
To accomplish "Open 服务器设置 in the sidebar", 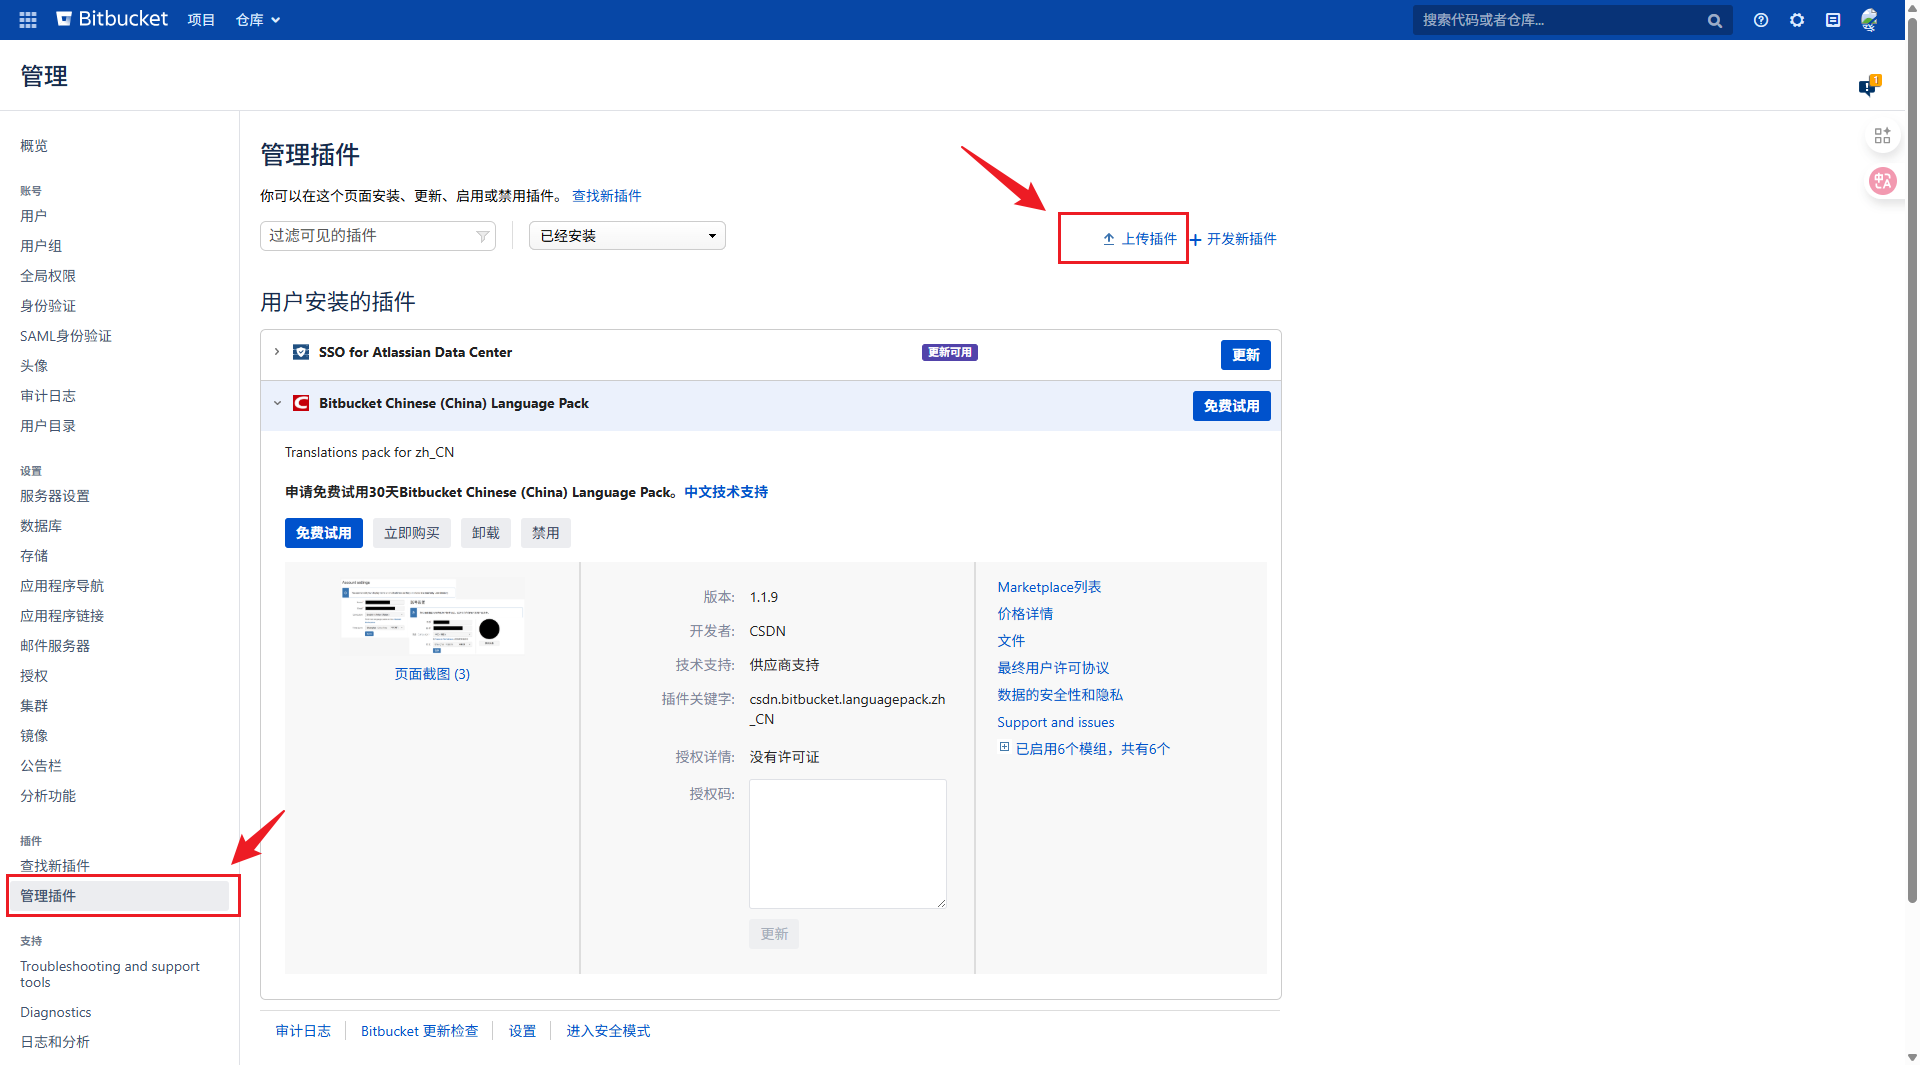I will (x=55, y=496).
